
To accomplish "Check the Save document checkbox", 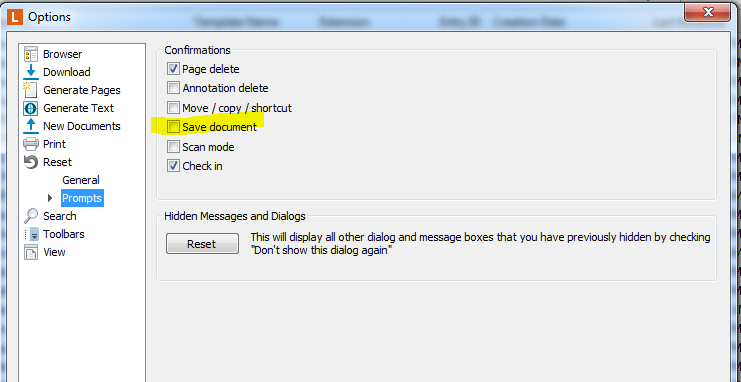I will 173,127.
